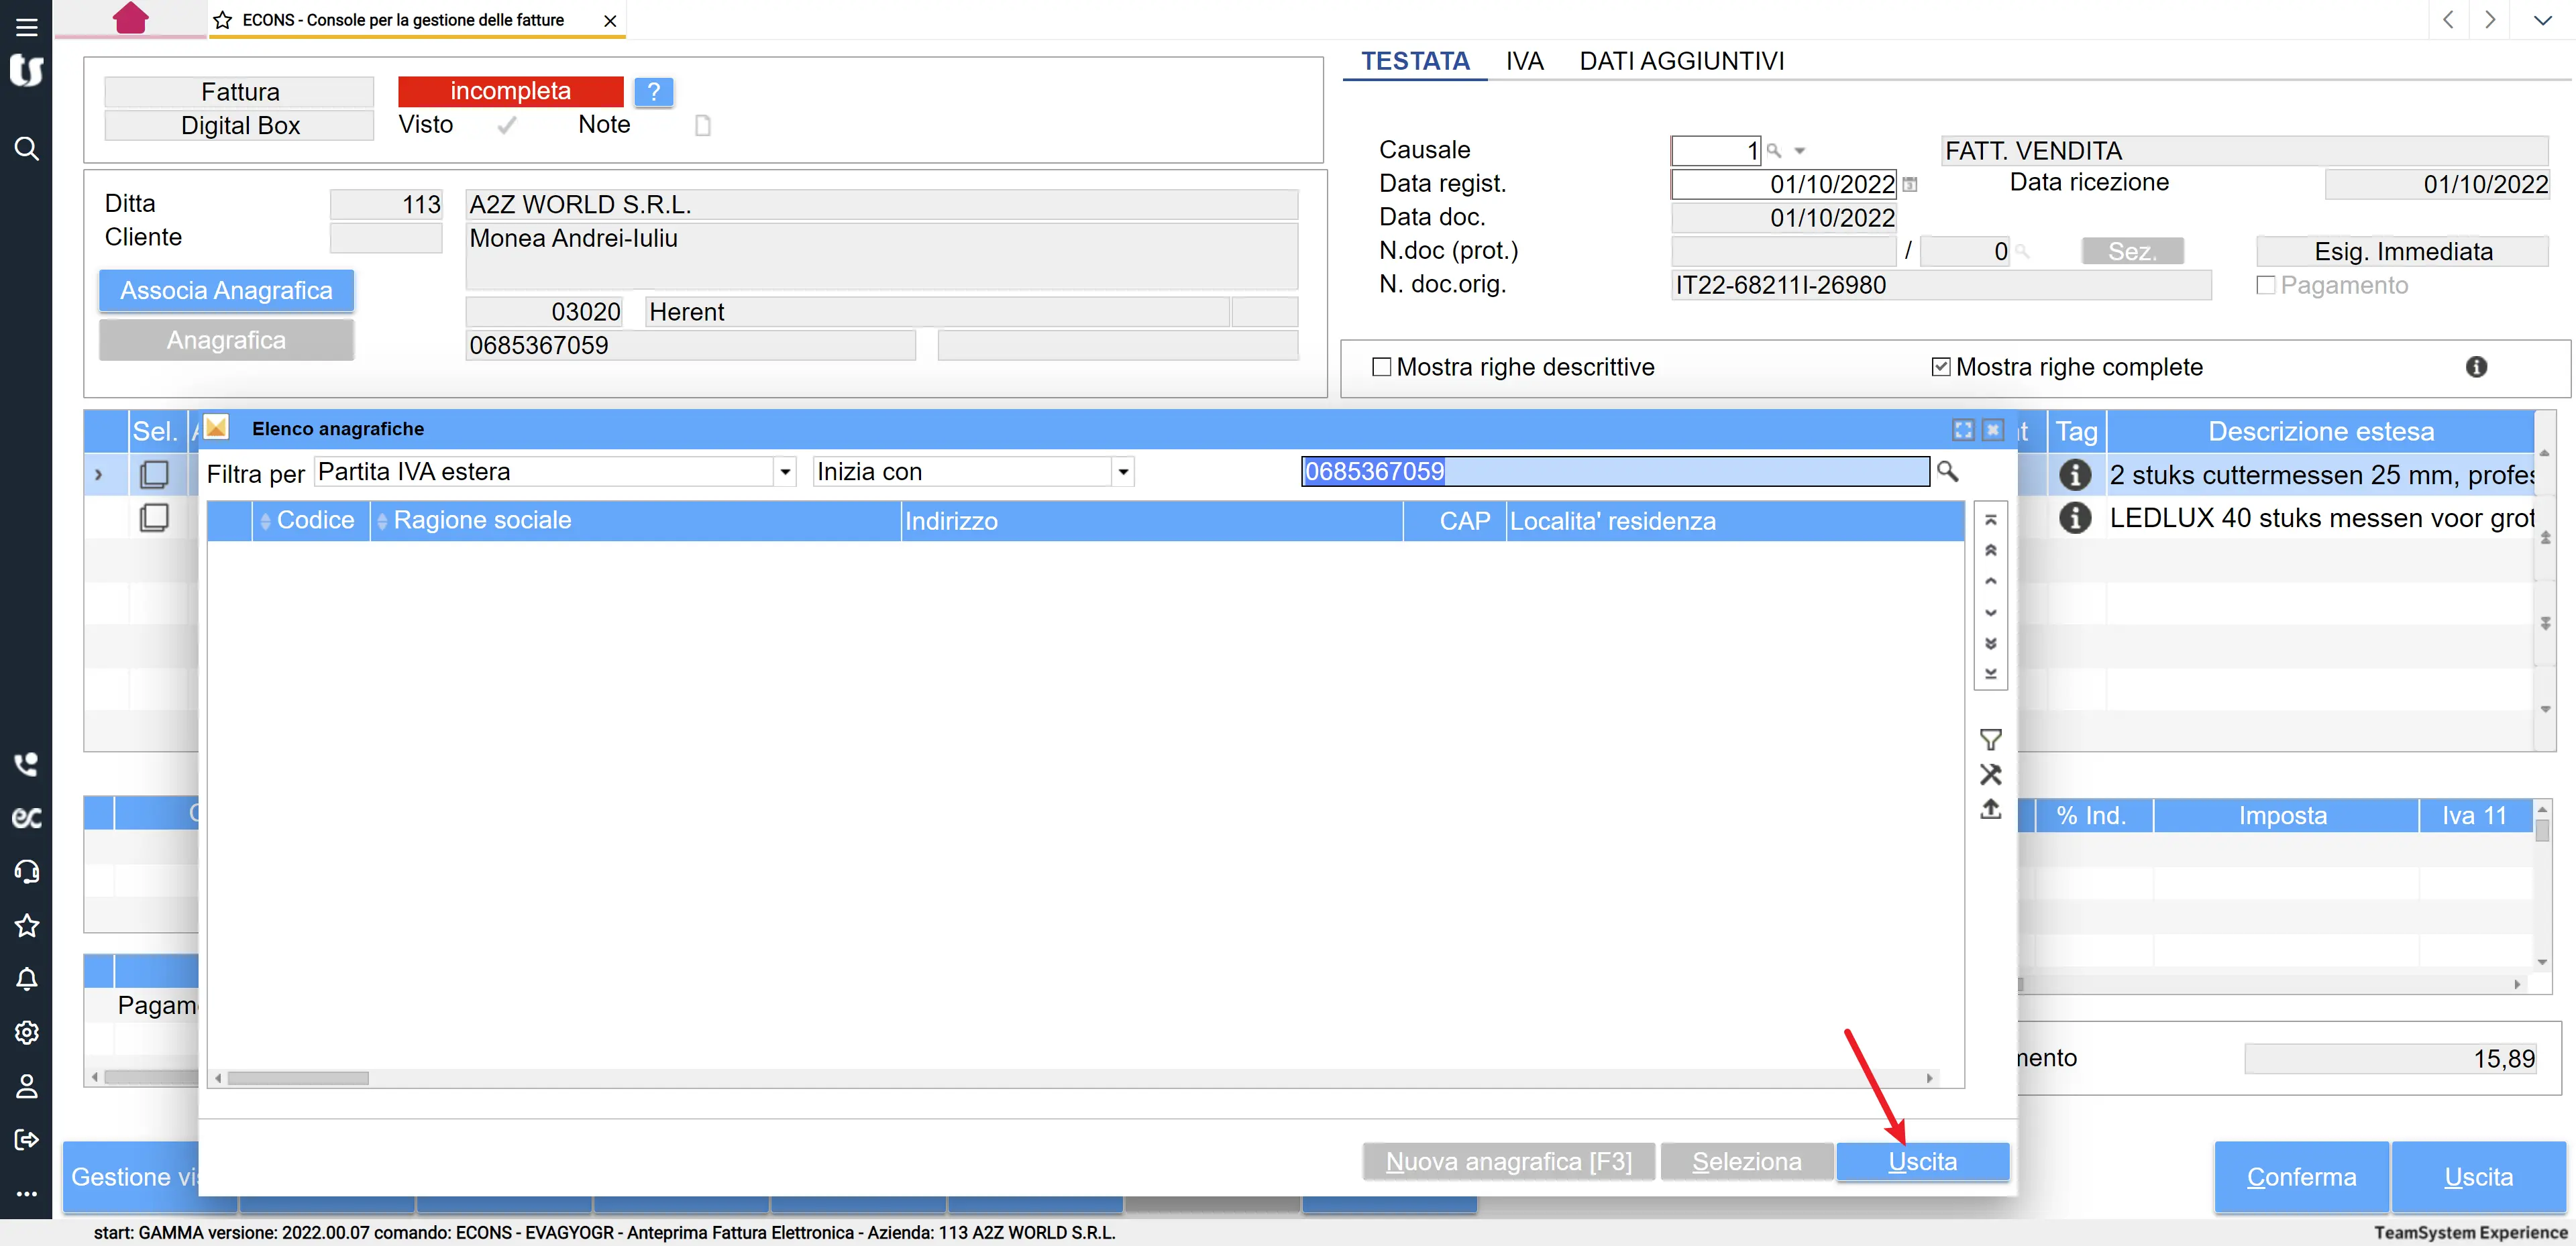
Task: Click the dialog horizontal scrollbar thumb
Action: coord(298,1078)
